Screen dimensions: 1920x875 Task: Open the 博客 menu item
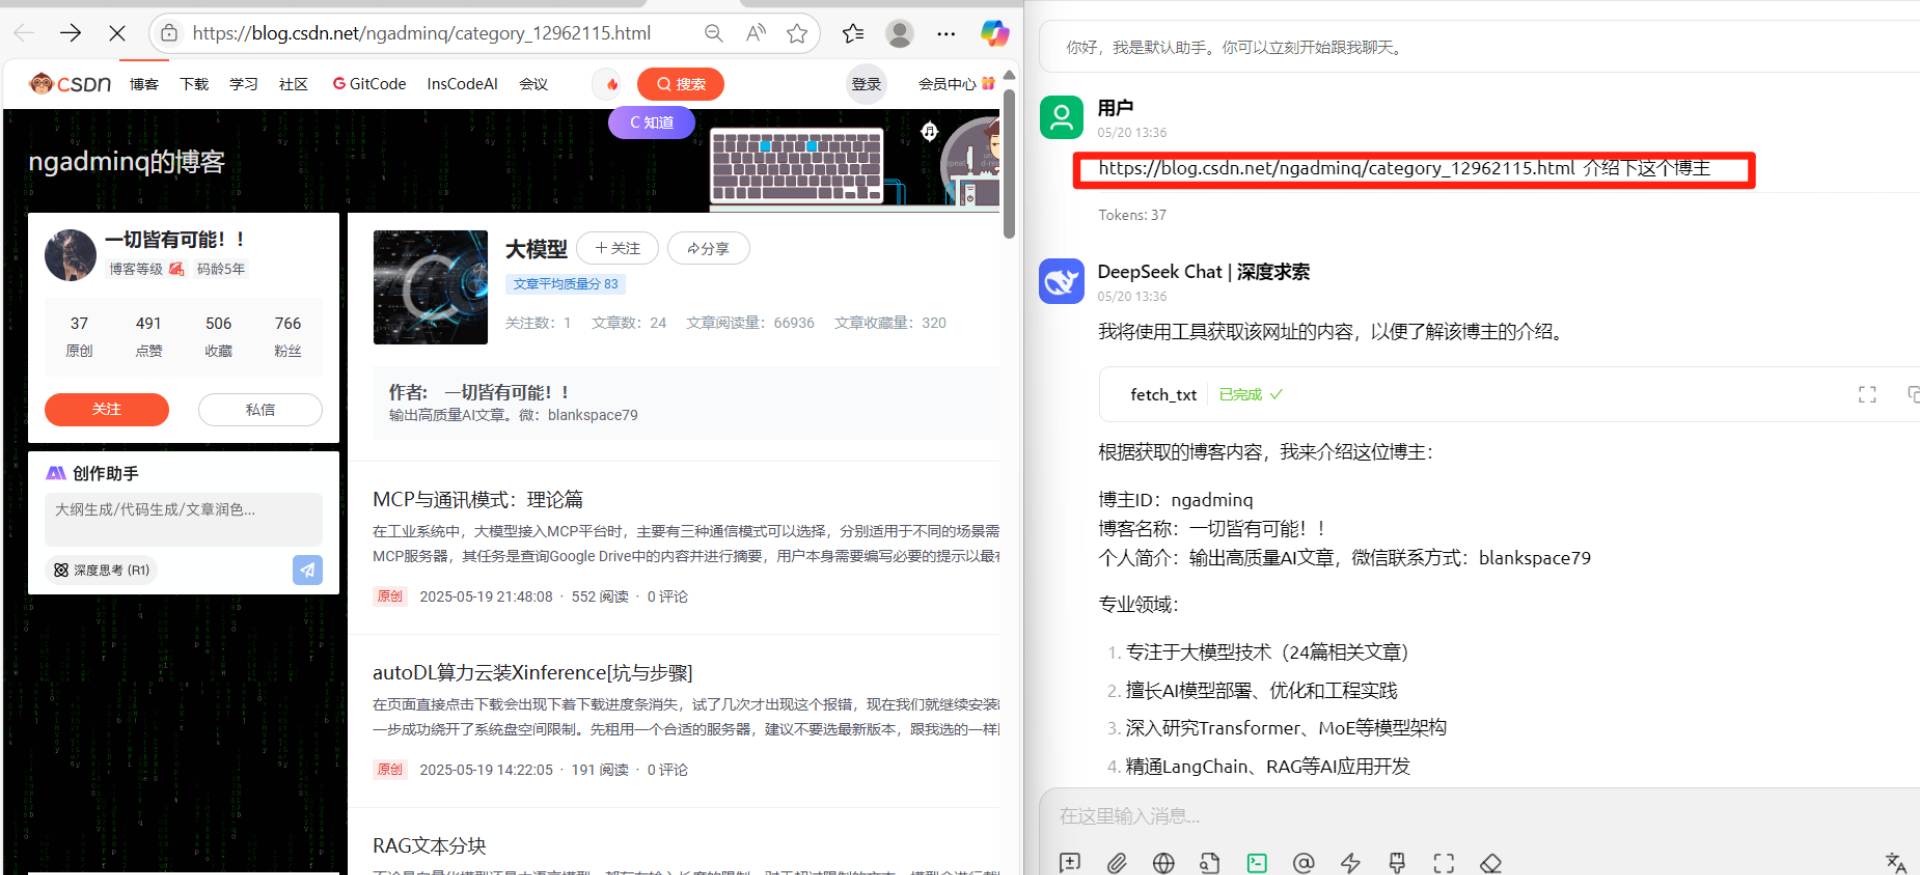(144, 84)
